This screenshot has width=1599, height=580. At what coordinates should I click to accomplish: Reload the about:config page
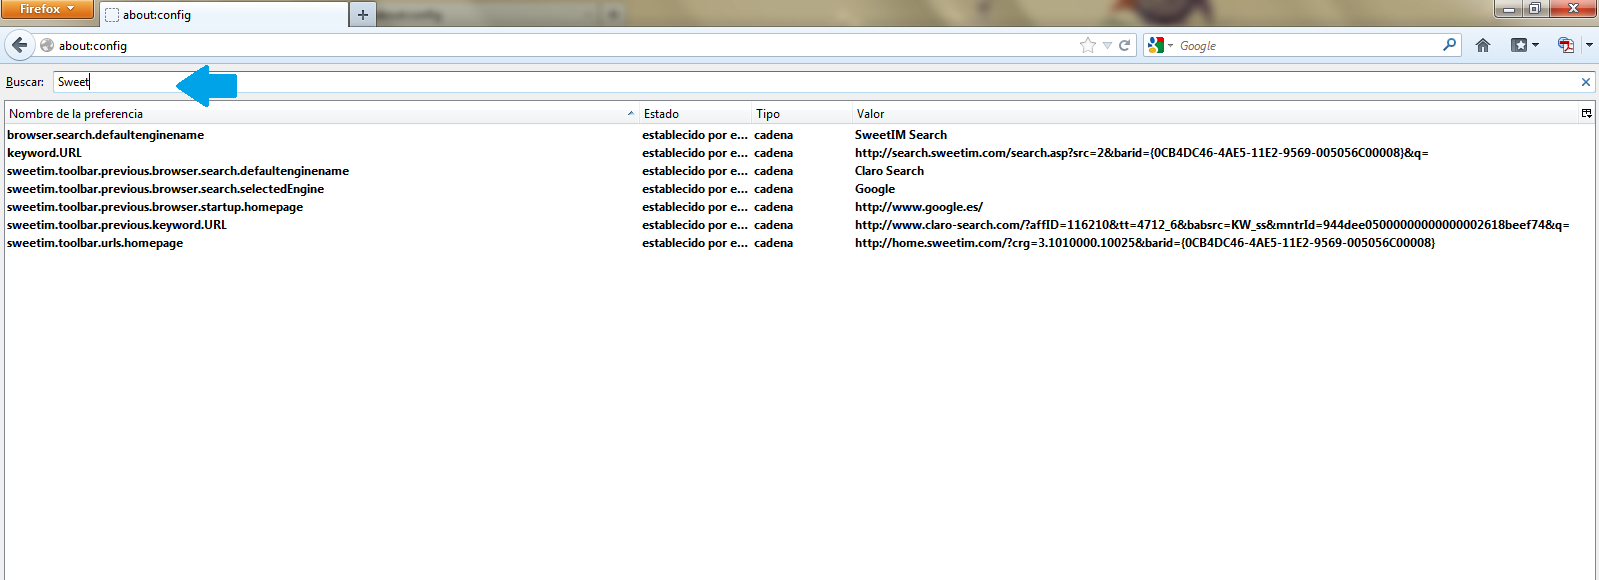pyautogui.click(x=1124, y=45)
